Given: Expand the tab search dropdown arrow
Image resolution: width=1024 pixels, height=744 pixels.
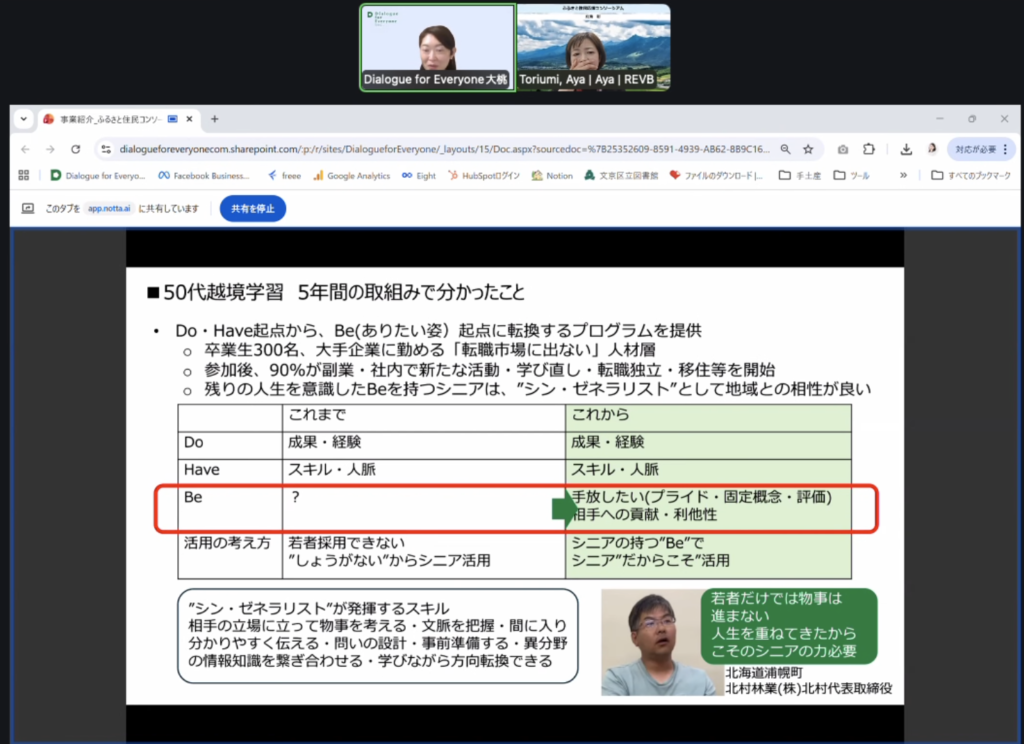Looking at the screenshot, I should [24, 119].
